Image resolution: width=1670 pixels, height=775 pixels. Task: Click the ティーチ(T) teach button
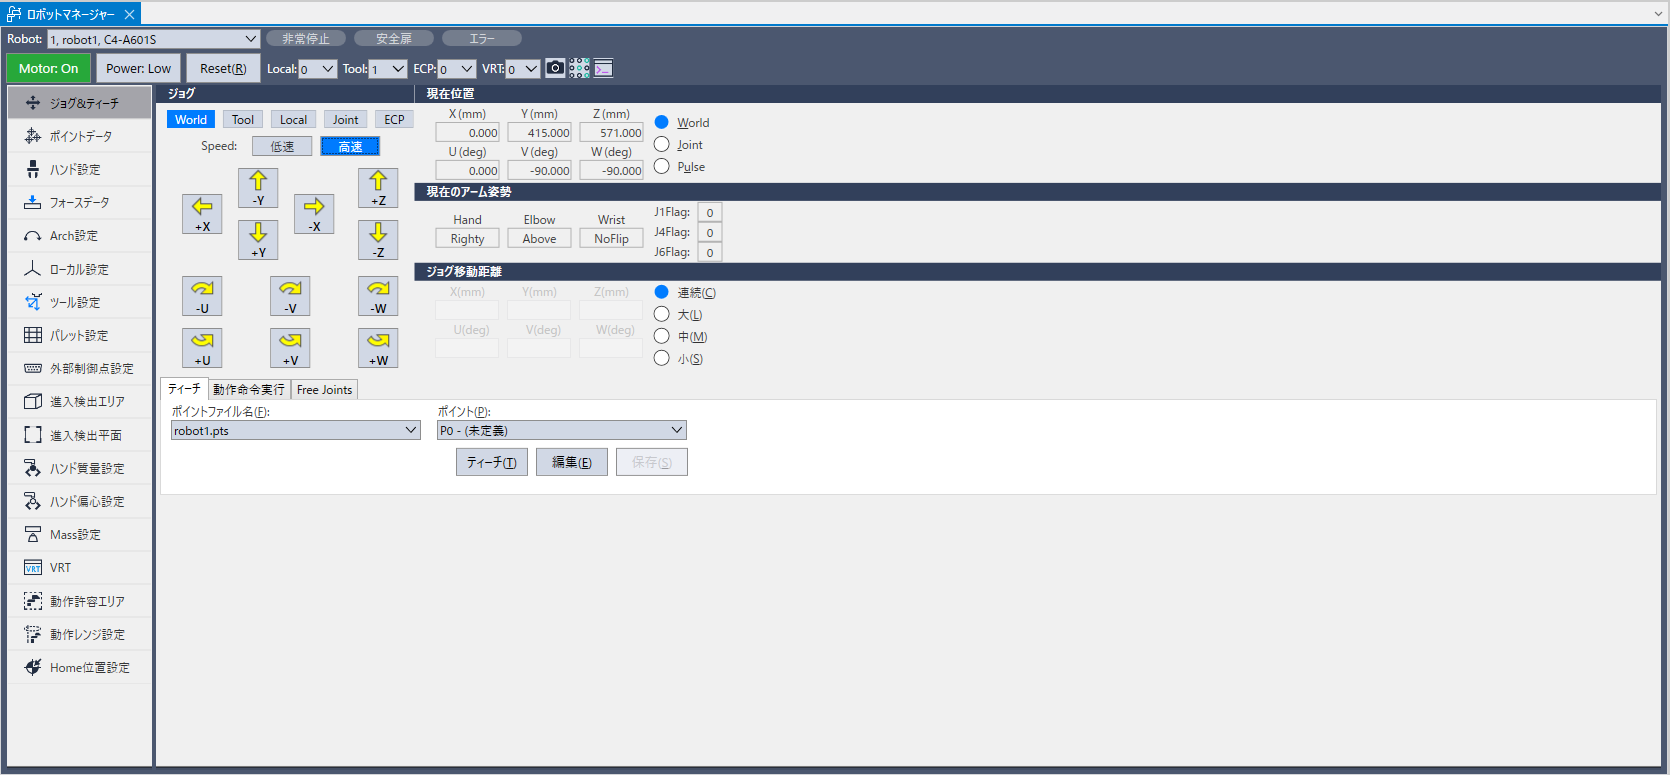pyautogui.click(x=491, y=462)
